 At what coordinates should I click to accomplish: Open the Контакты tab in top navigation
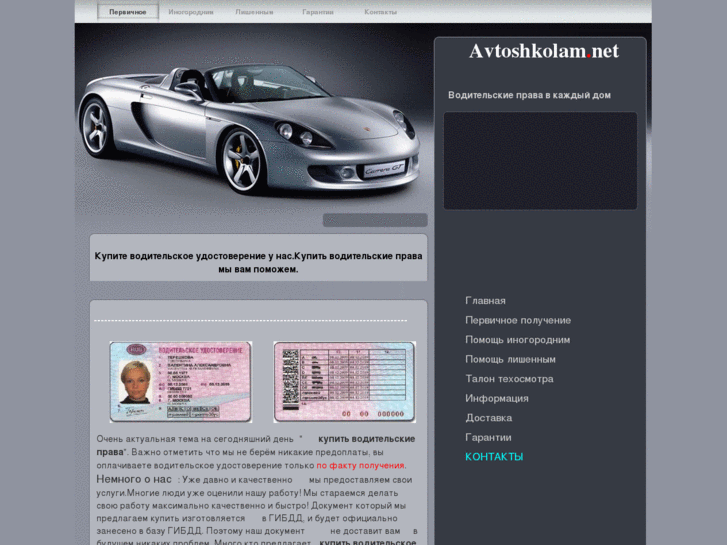[x=380, y=12]
